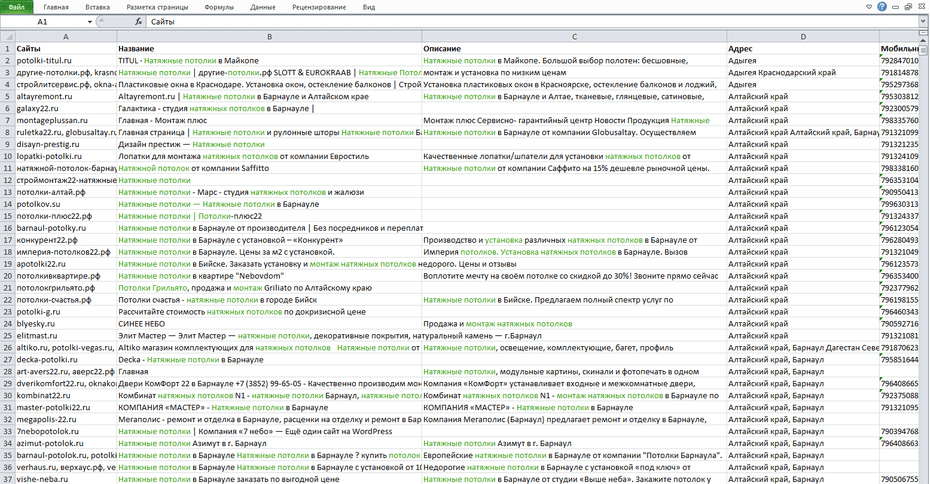Viewport: 930px width, 484px height.
Task: Select cell vishe-neba.ru
Action: (66, 479)
